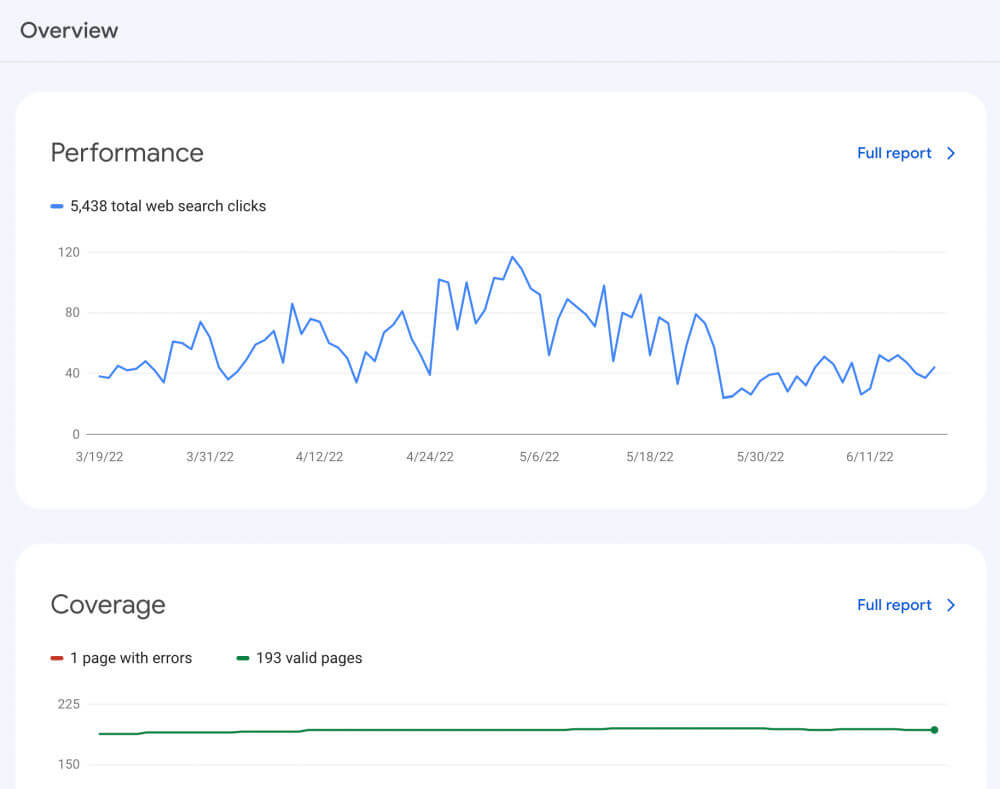Click the chevron arrow beside Performance Full report

(x=951, y=153)
